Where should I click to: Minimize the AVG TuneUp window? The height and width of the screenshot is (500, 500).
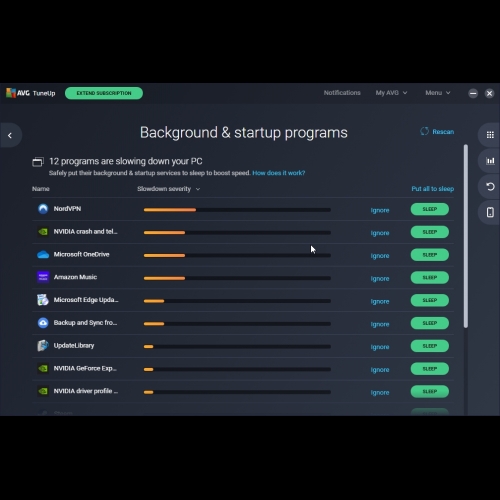[473, 93]
